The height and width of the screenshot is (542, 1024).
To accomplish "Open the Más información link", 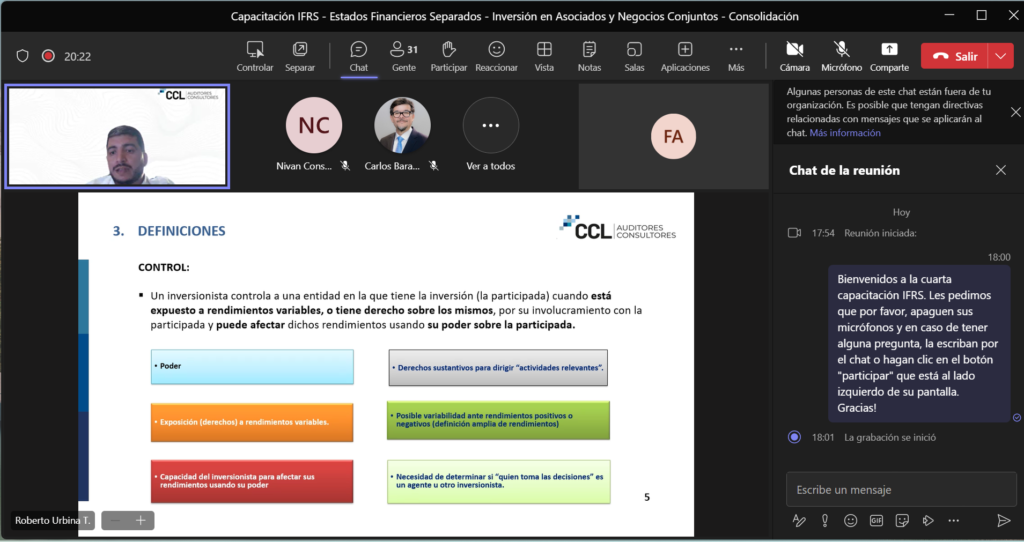I will coord(845,133).
